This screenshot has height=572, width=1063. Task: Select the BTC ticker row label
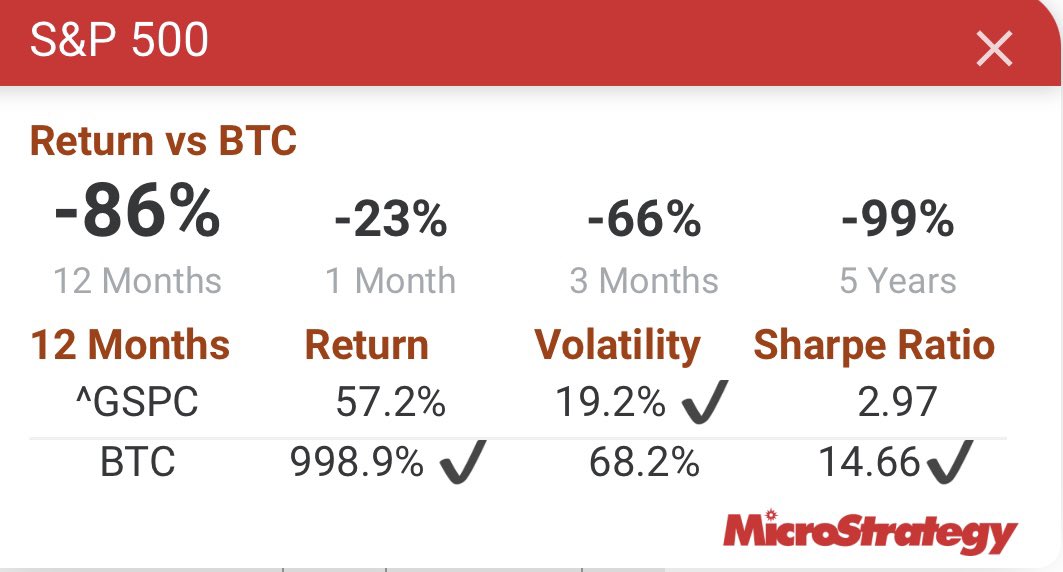click(x=138, y=462)
